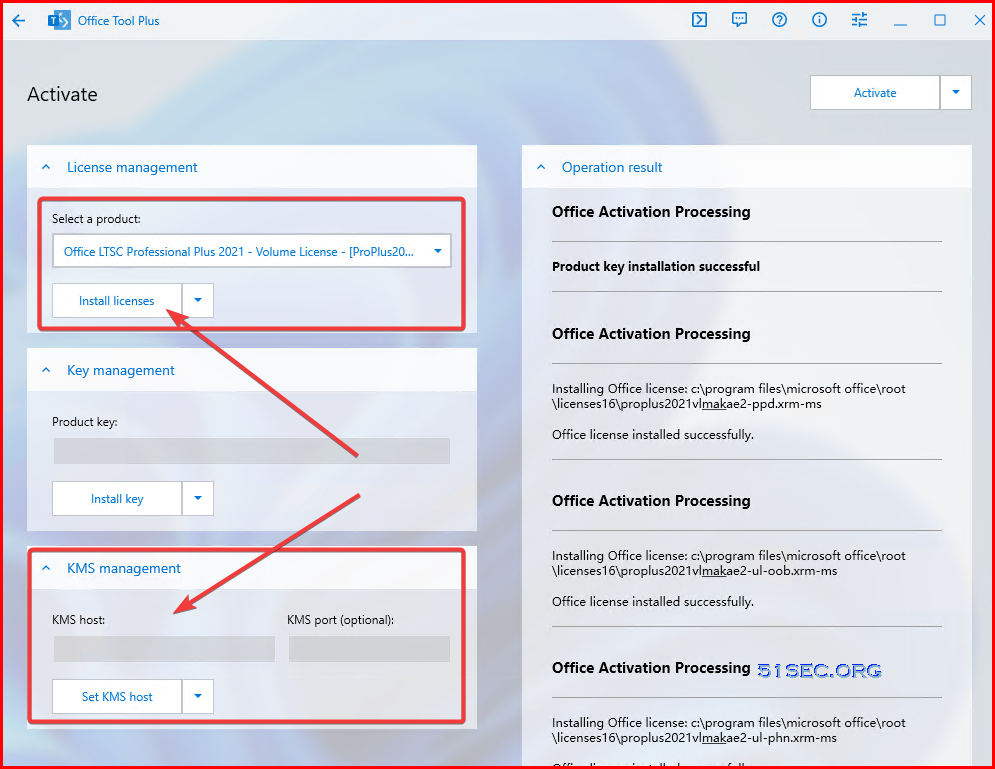Image resolution: width=995 pixels, height=769 pixels.
Task: Show the About info icon
Action: pos(819,20)
